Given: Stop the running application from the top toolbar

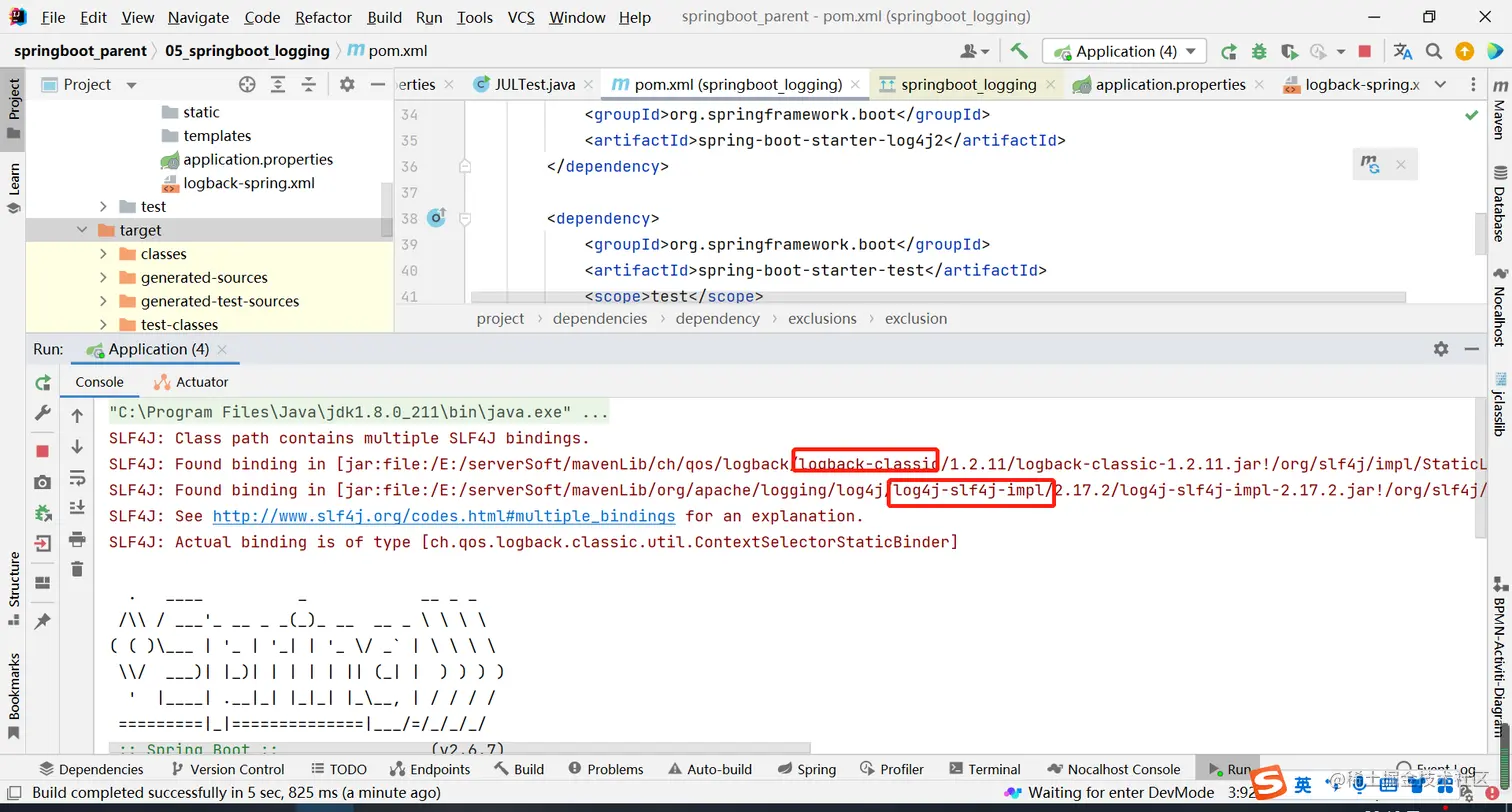Looking at the screenshot, I should [1365, 51].
